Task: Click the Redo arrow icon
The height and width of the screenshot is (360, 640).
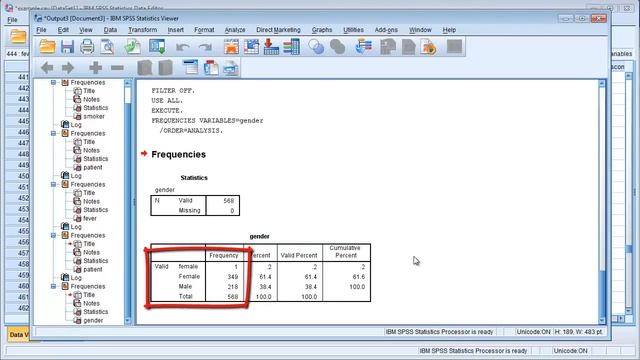Action: click(205, 47)
